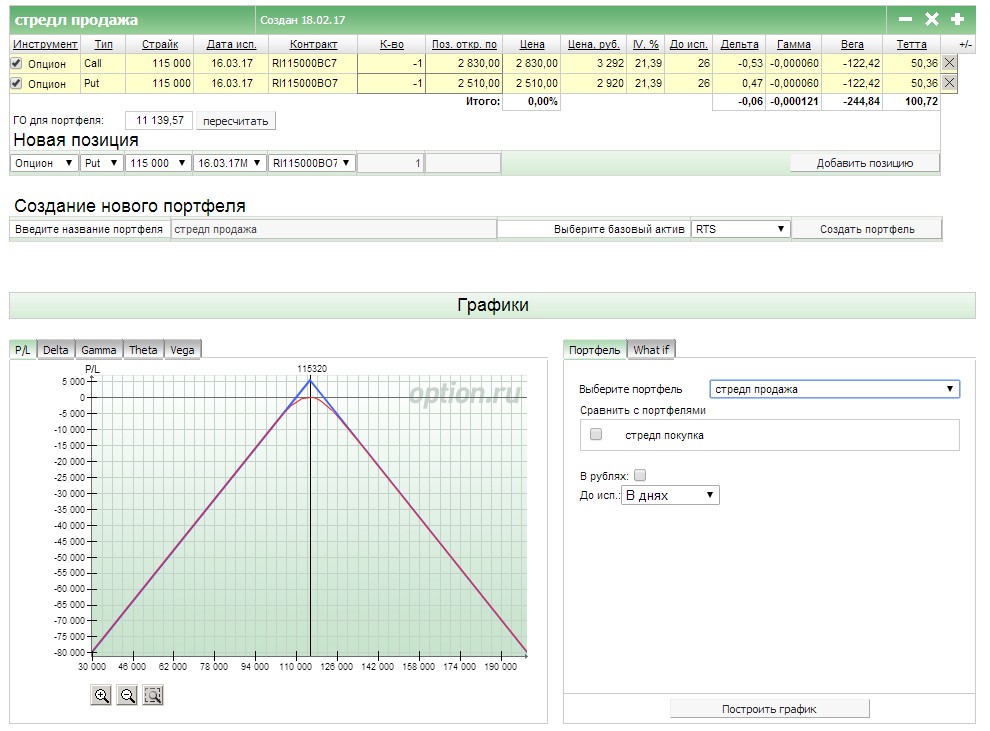Remove the Put option row
The image size is (990, 731).
point(949,83)
